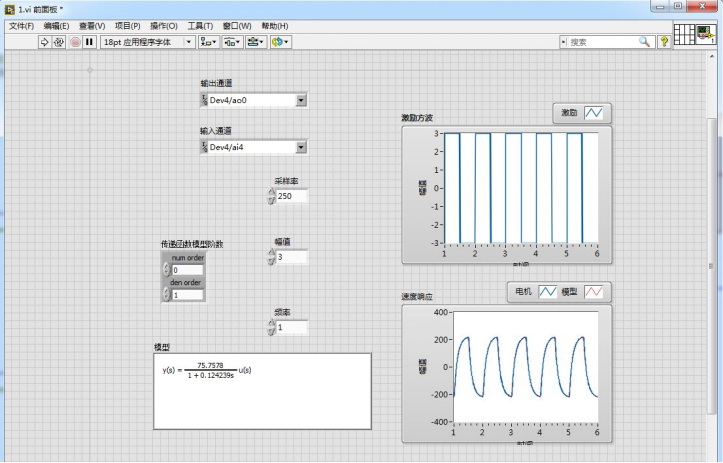
Task: Open the Distribute Objects toolbar button
Action: pos(231,42)
